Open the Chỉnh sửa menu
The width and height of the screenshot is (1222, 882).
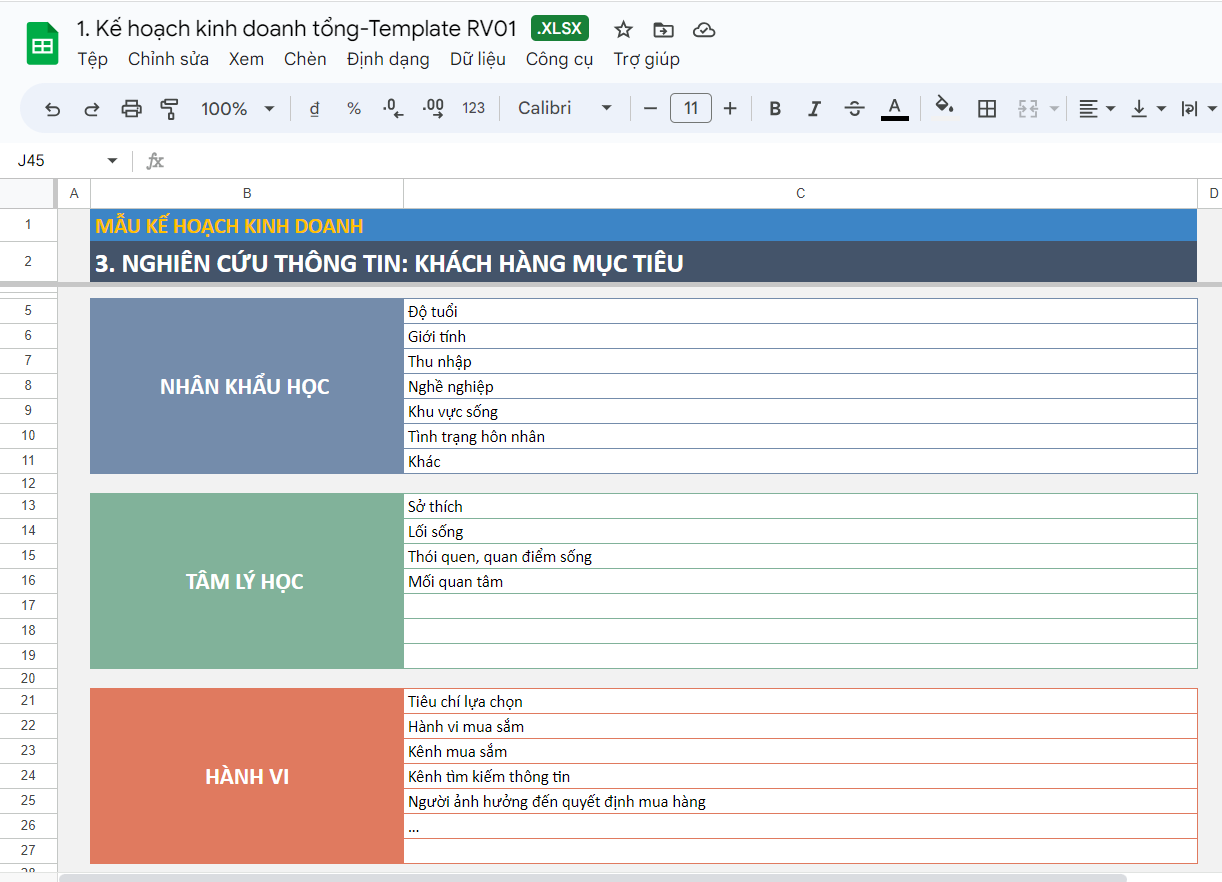click(168, 59)
